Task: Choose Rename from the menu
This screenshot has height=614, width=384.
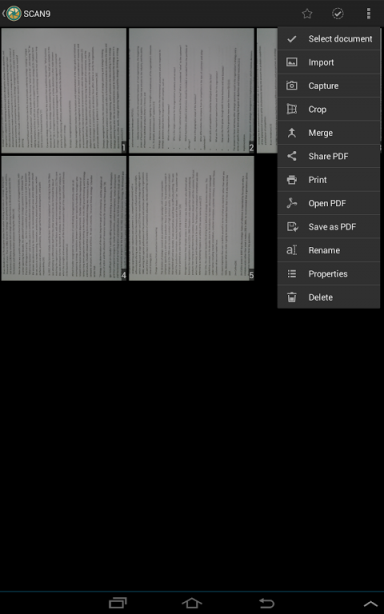Action: click(x=329, y=250)
